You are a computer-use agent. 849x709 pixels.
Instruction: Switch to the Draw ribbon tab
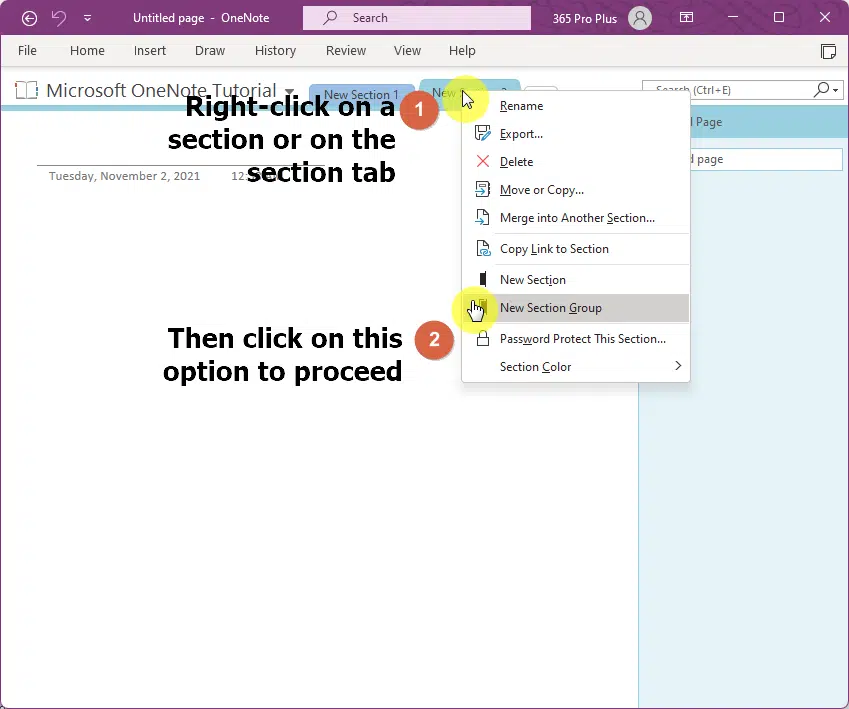coord(210,50)
